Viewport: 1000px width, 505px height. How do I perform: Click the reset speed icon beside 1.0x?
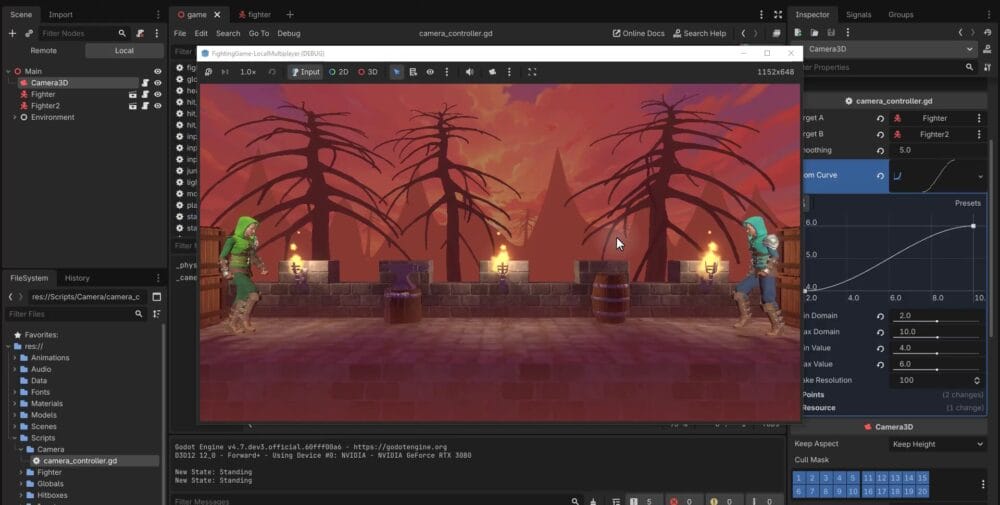[272, 72]
